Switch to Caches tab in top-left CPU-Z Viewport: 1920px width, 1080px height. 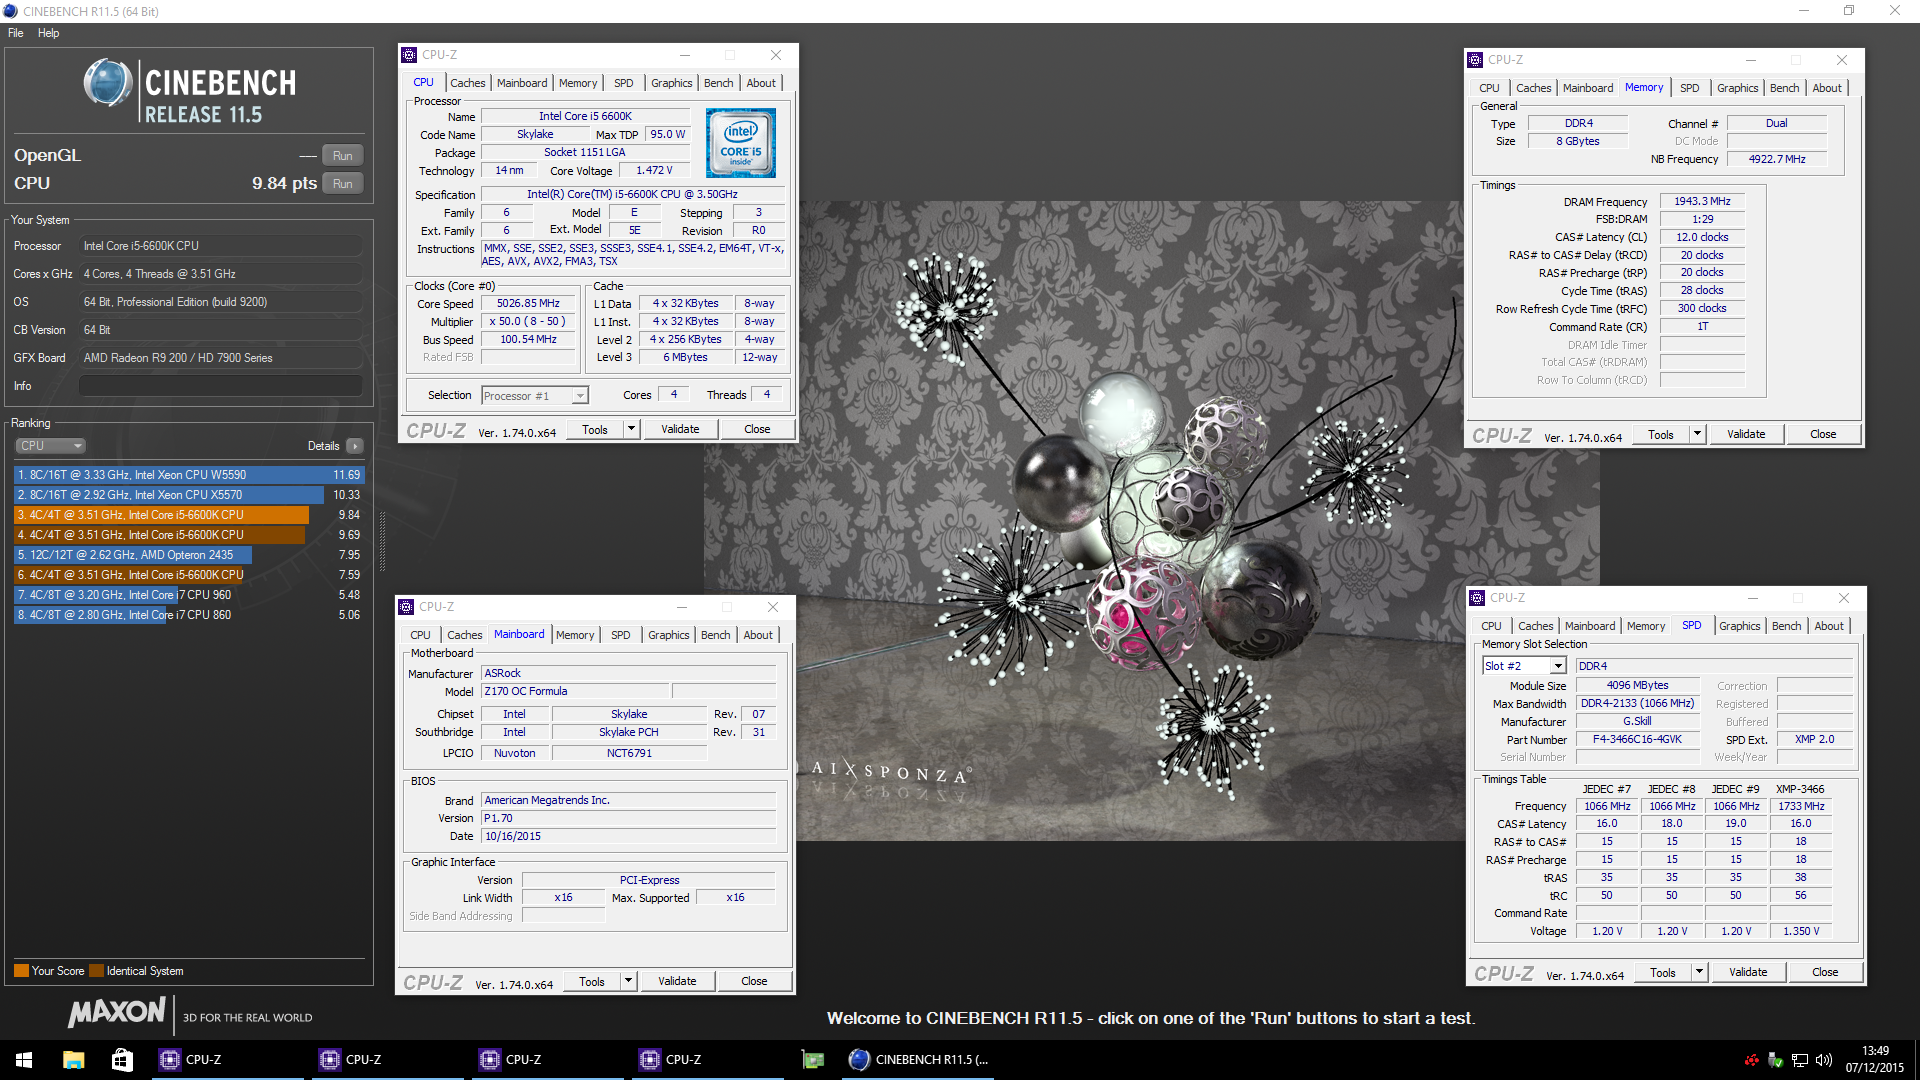click(467, 83)
